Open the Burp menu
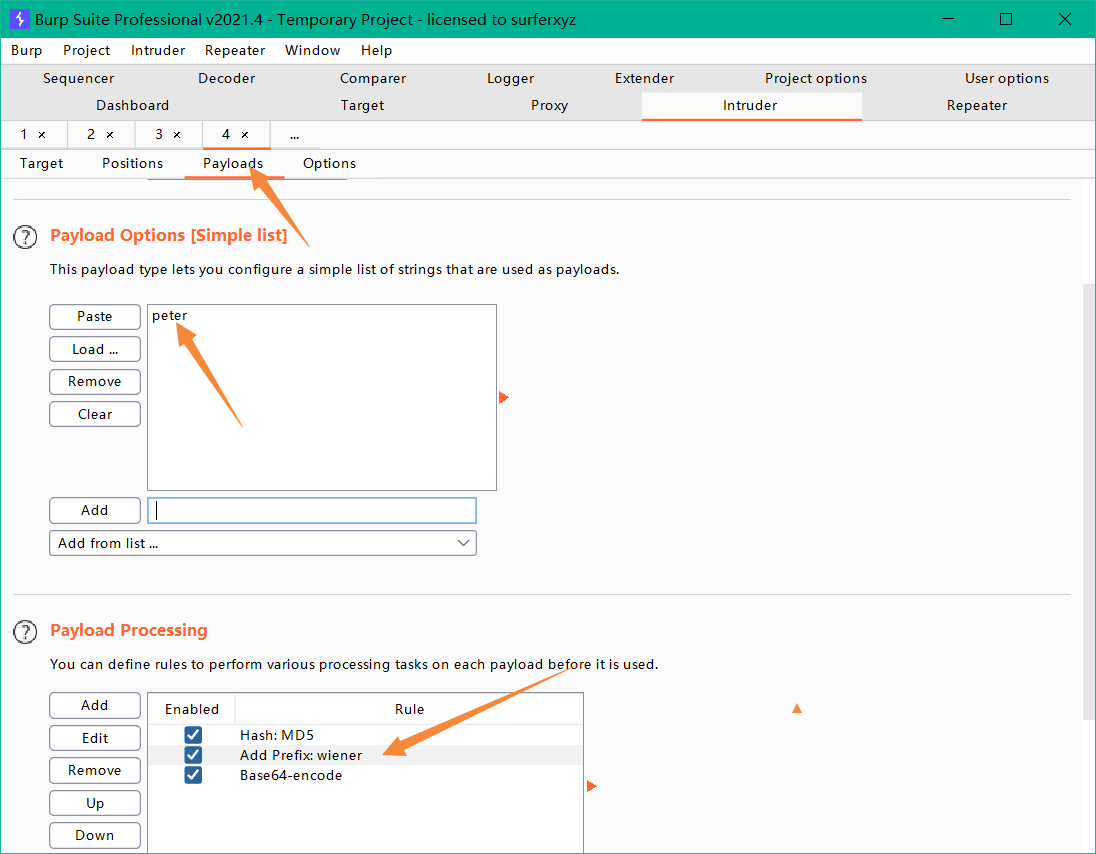The width and height of the screenshot is (1096, 854). [27, 50]
